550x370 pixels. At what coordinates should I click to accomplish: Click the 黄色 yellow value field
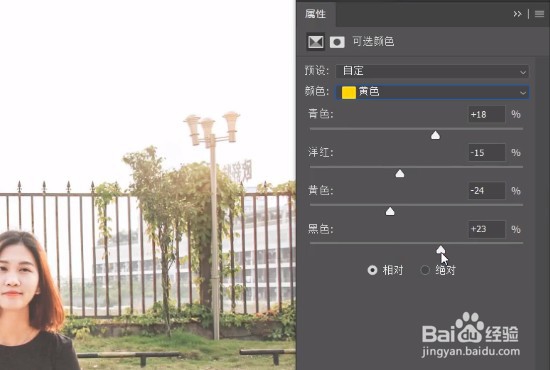click(x=487, y=191)
